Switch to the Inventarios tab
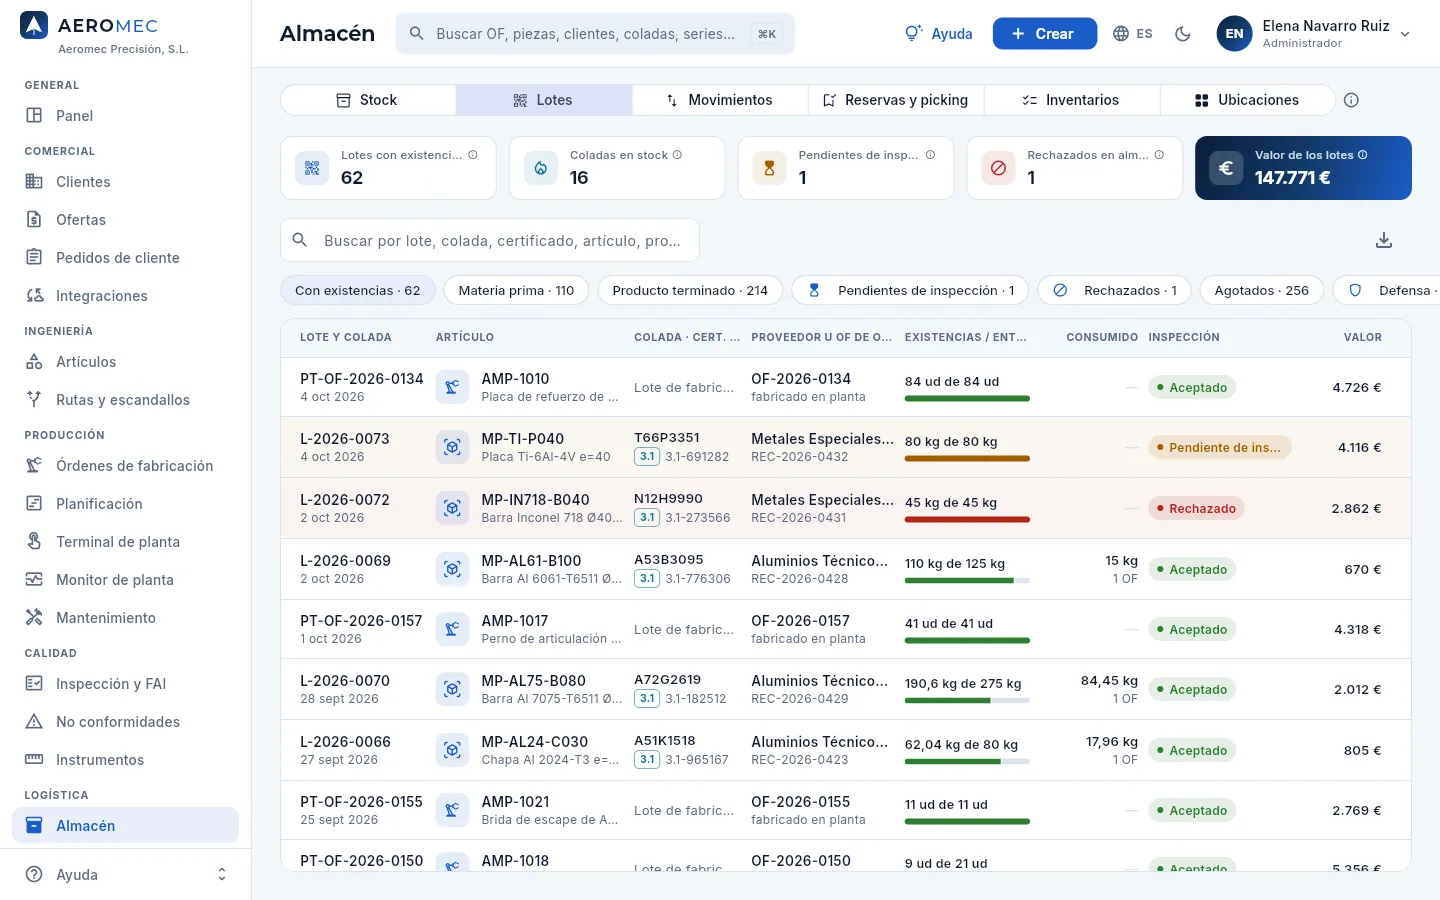Image resolution: width=1440 pixels, height=900 pixels. tap(1072, 100)
